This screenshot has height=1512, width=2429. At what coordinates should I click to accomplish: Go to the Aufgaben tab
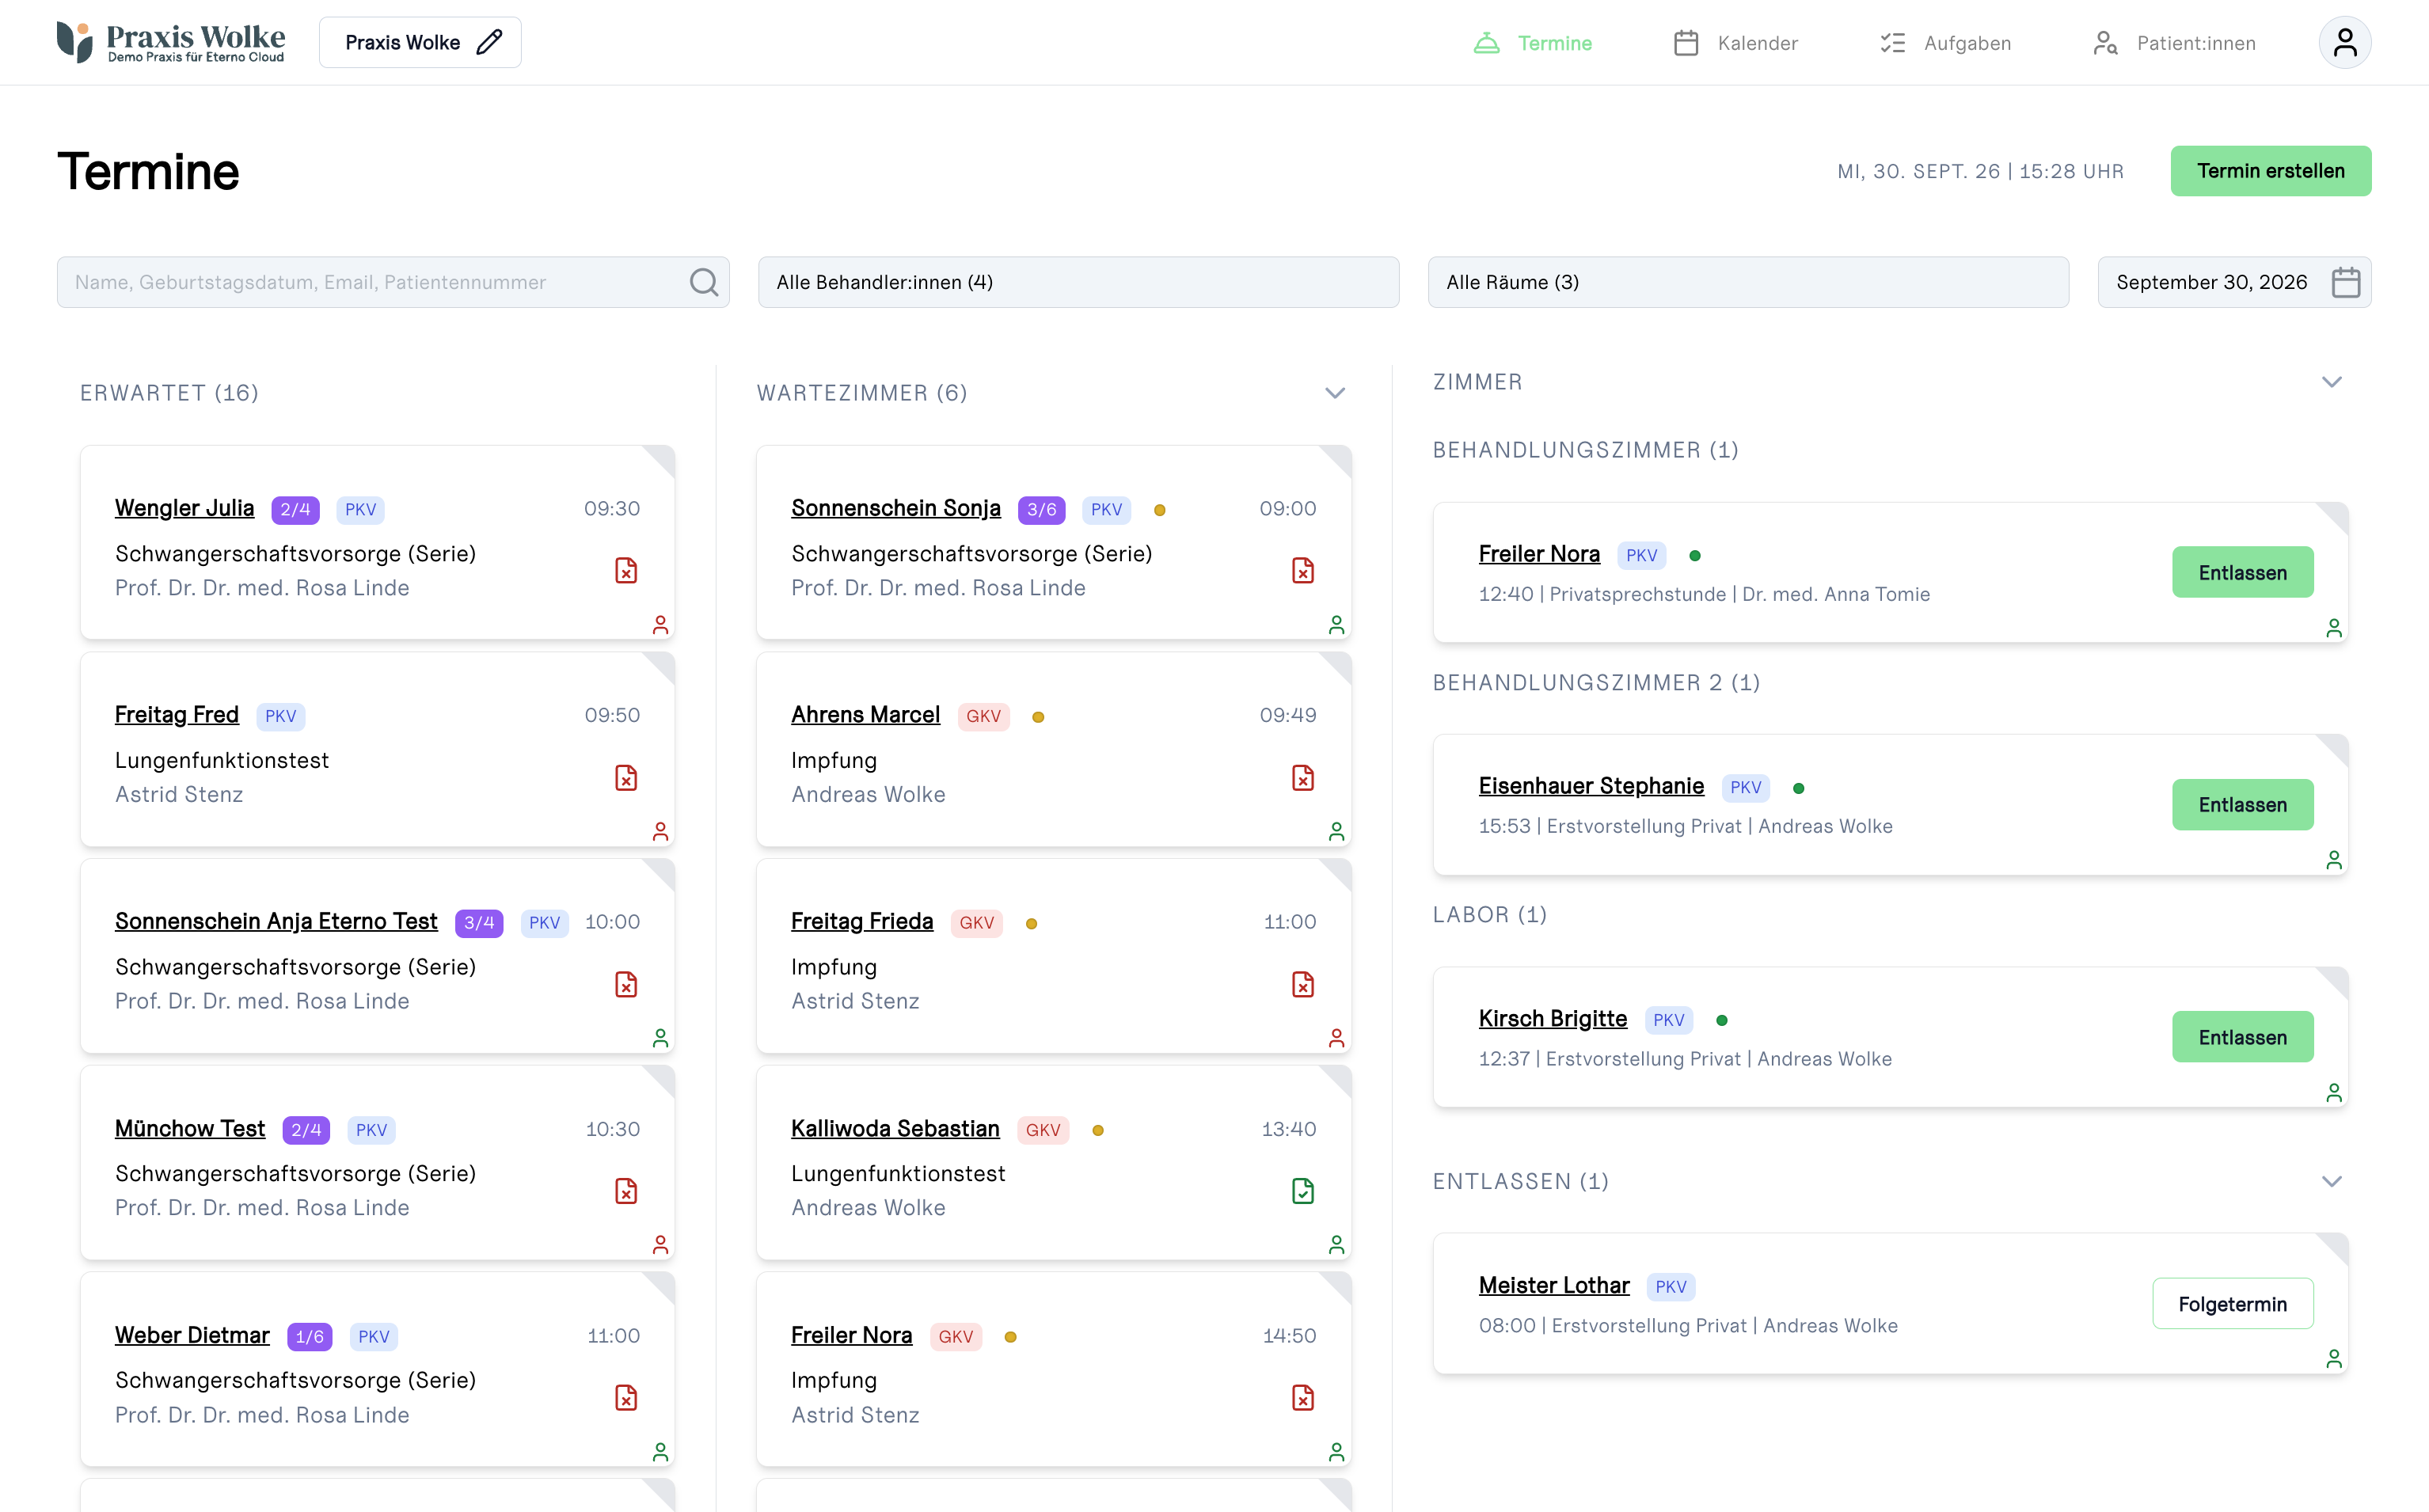(1945, 43)
